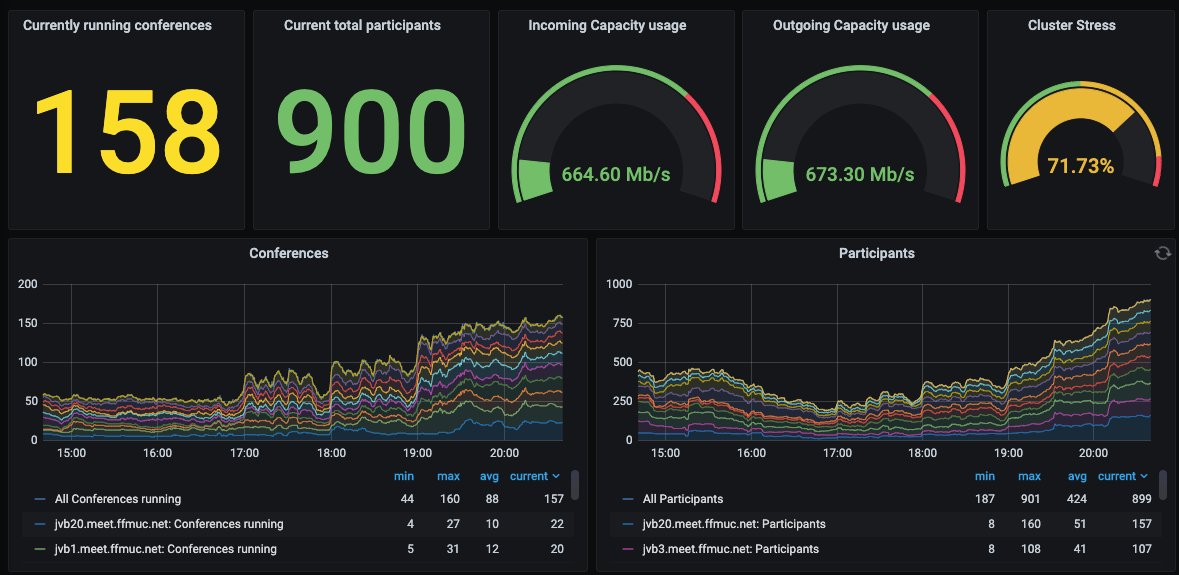Click the Participants panel refresh icon

pyautogui.click(x=1162, y=253)
